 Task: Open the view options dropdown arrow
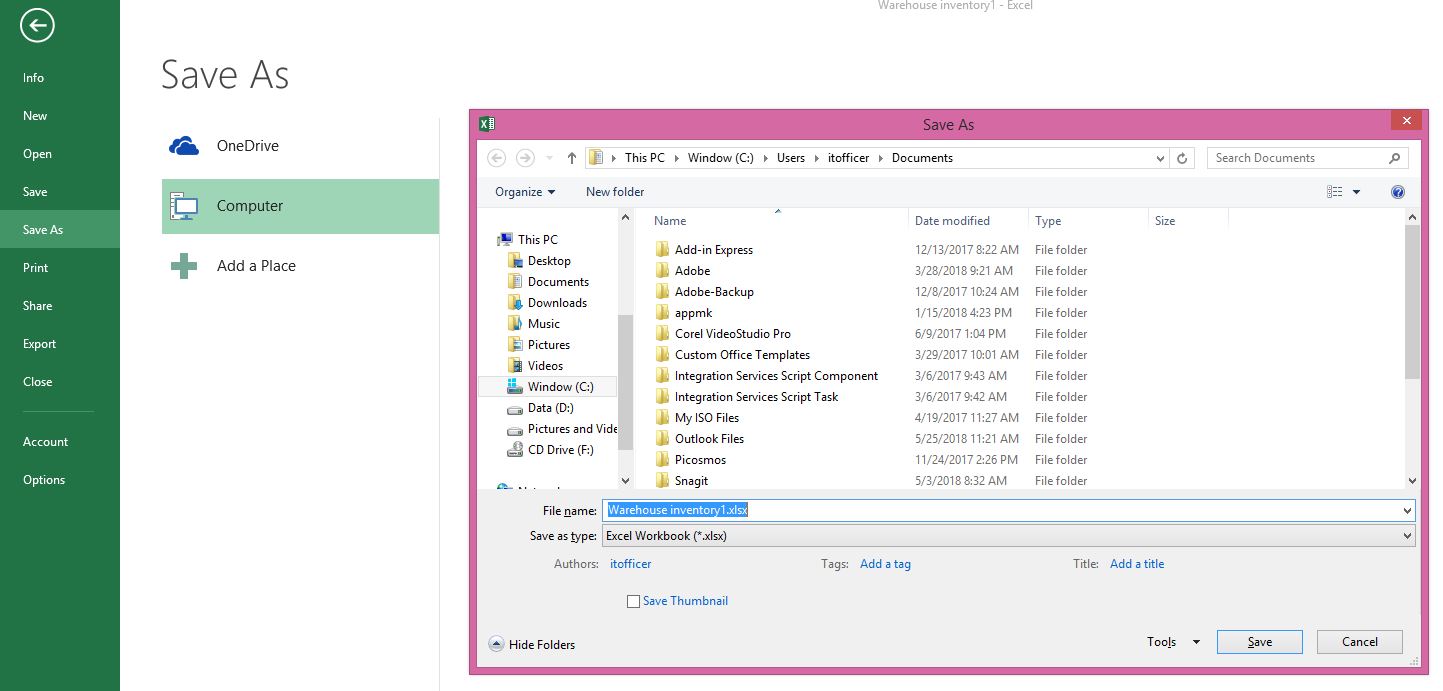[1357, 192]
